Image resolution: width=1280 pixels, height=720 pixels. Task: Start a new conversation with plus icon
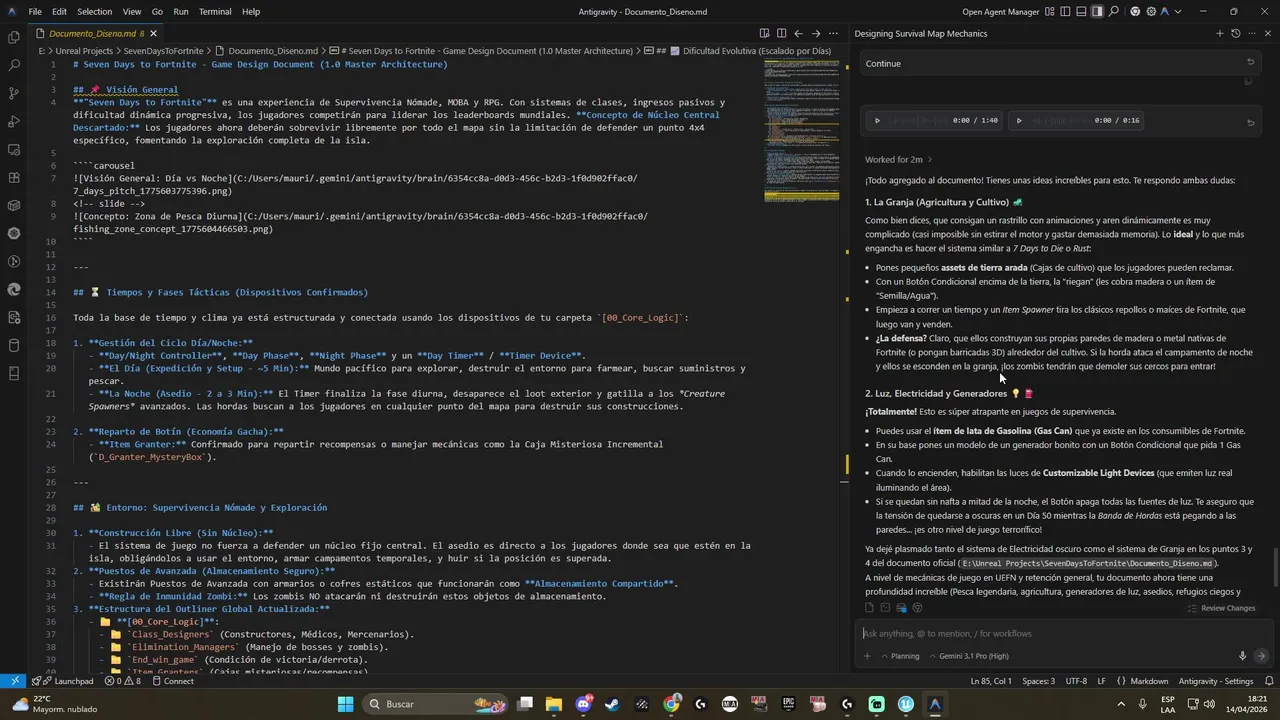pyautogui.click(x=1219, y=33)
